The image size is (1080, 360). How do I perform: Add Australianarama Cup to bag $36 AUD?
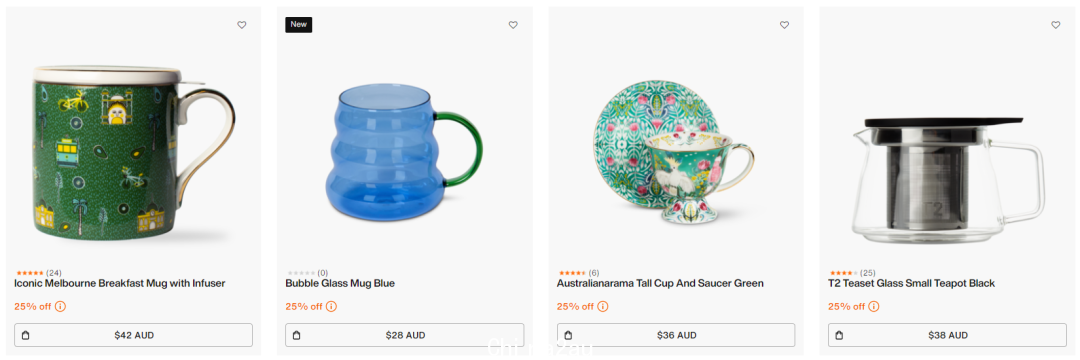676,335
